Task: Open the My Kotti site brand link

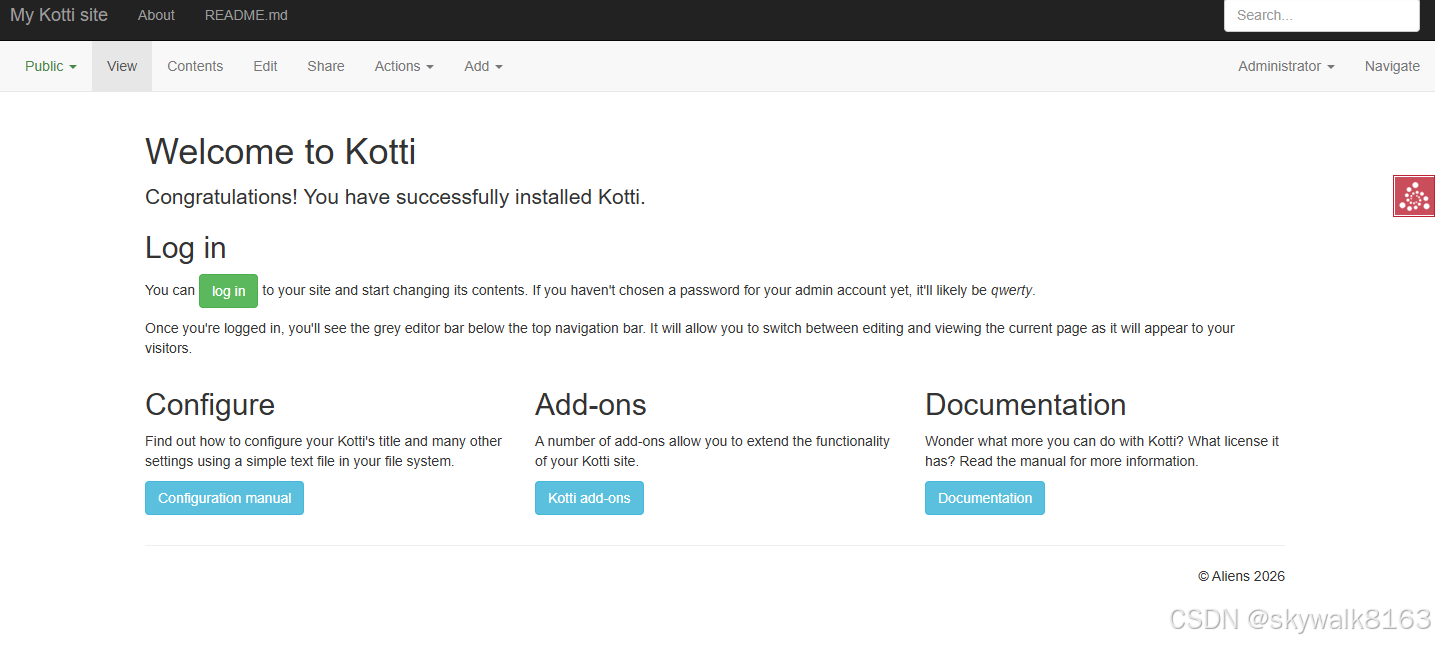Action: (x=59, y=15)
